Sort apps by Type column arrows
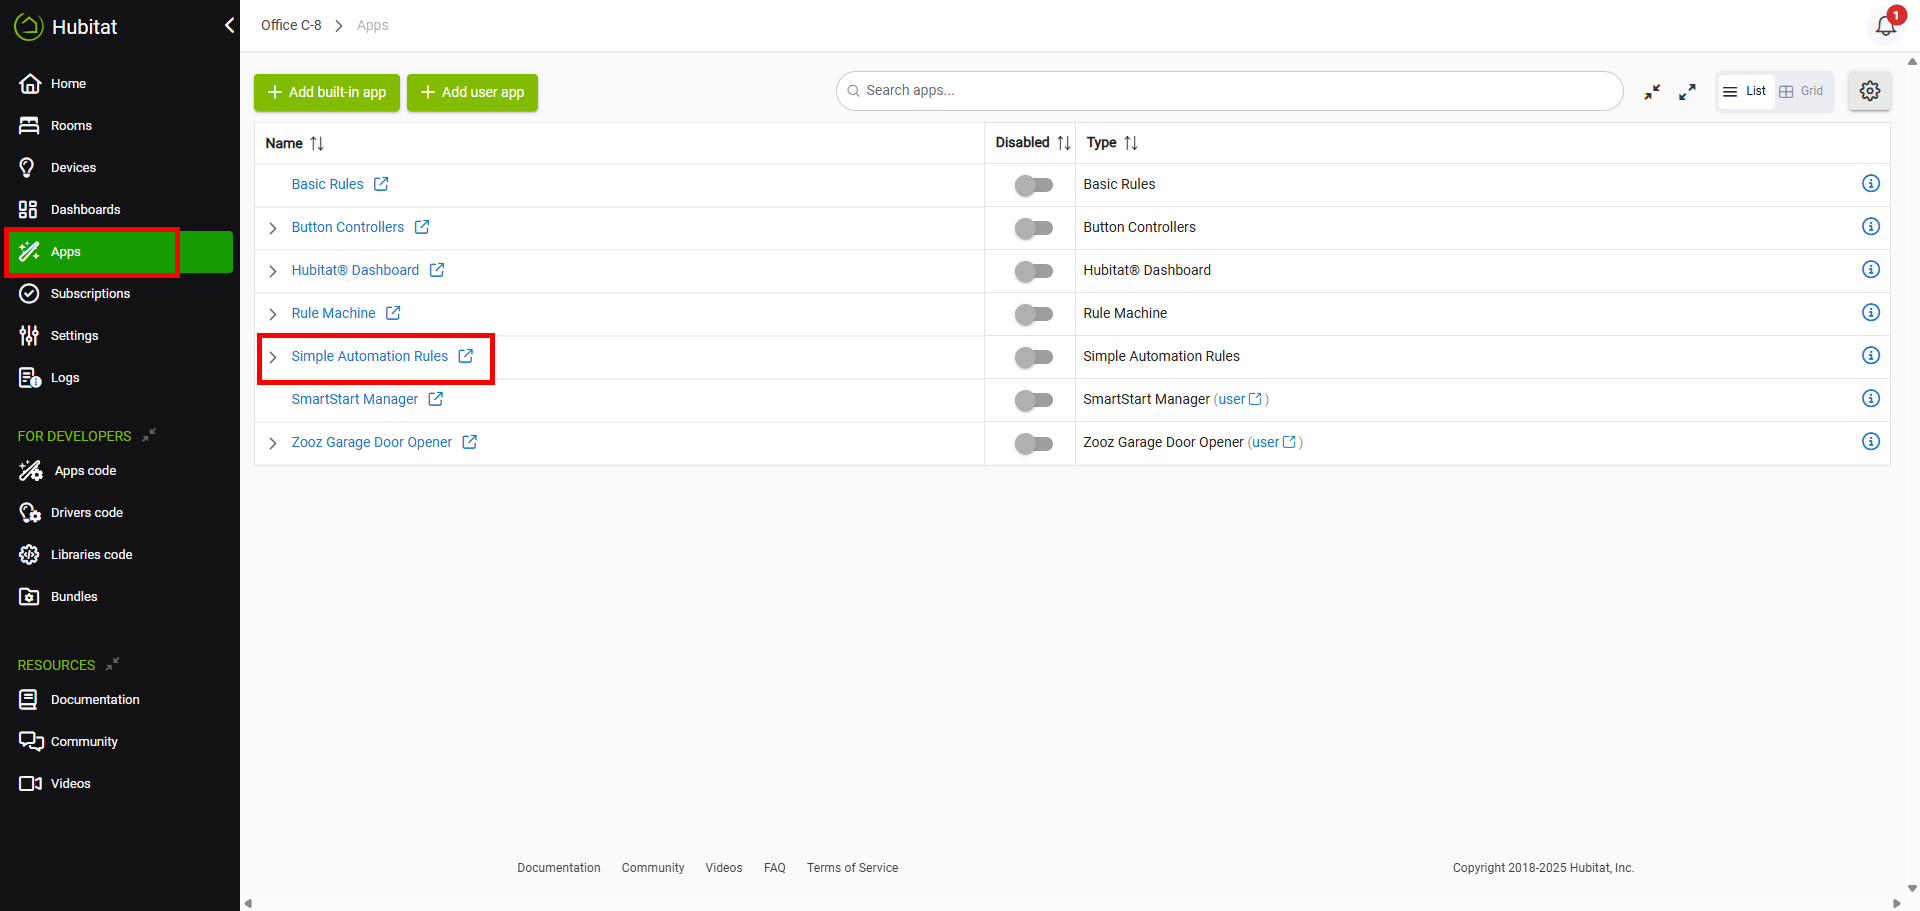The width and height of the screenshot is (1920, 911). pos(1131,143)
